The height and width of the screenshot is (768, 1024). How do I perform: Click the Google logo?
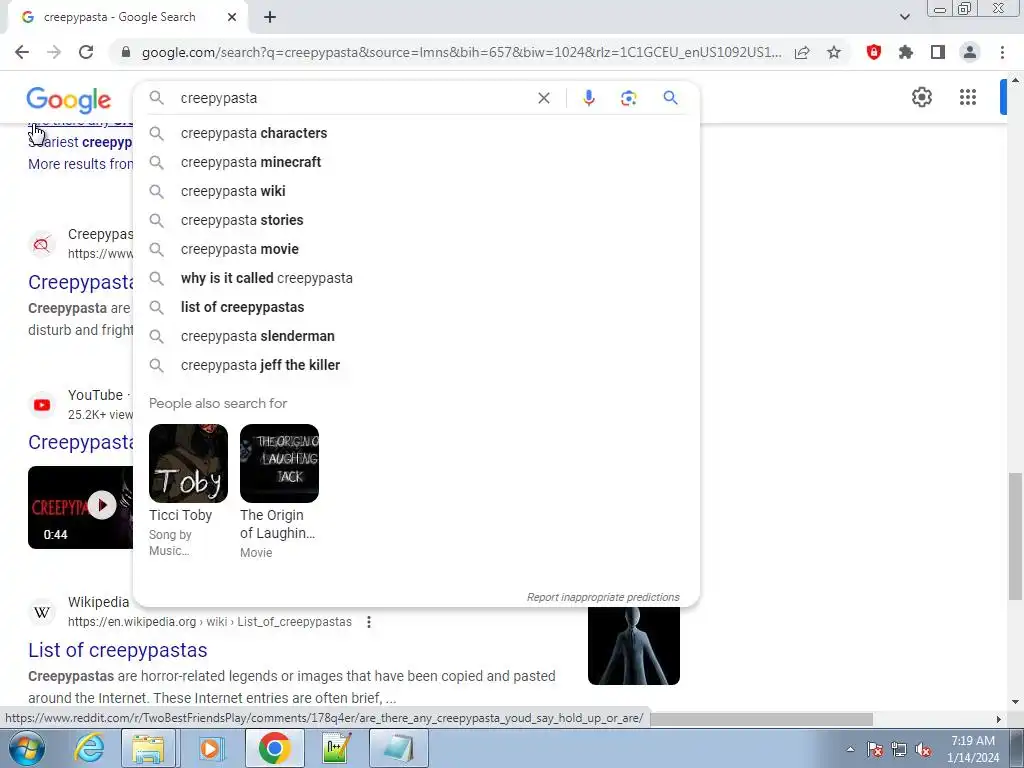(x=69, y=99)
